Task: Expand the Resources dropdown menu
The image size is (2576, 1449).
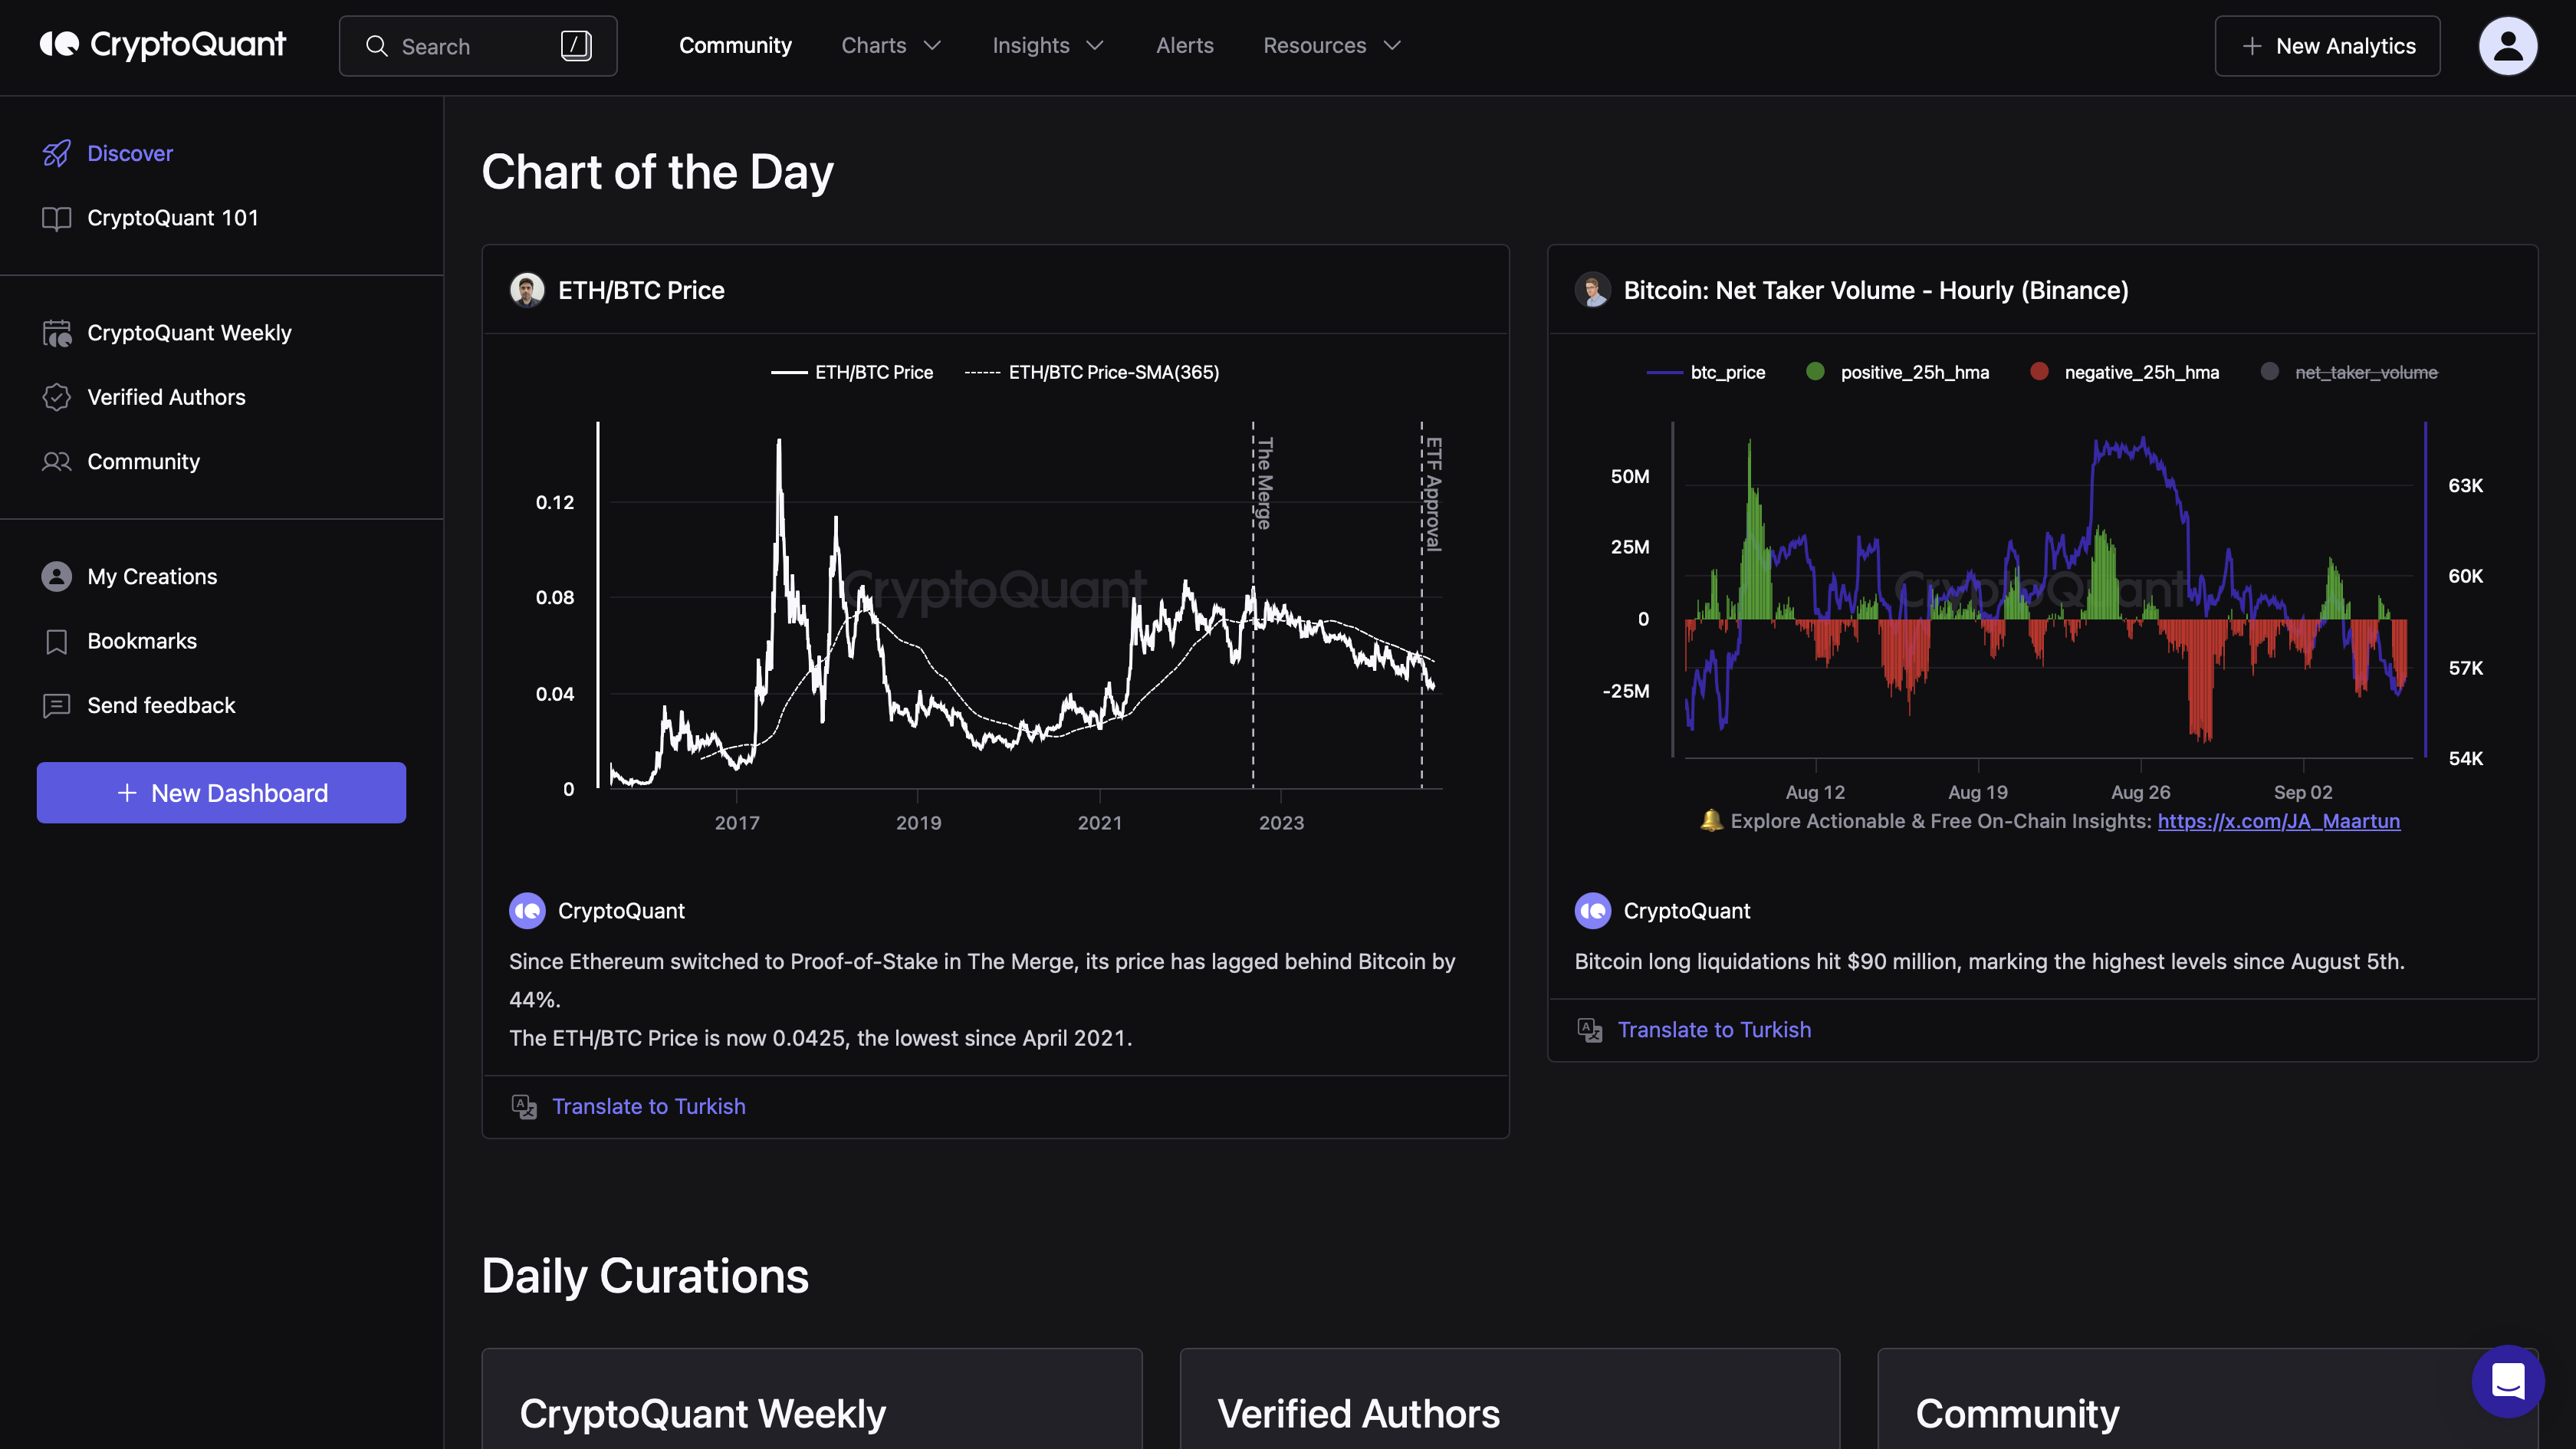Action: [x=1331, y=46]
